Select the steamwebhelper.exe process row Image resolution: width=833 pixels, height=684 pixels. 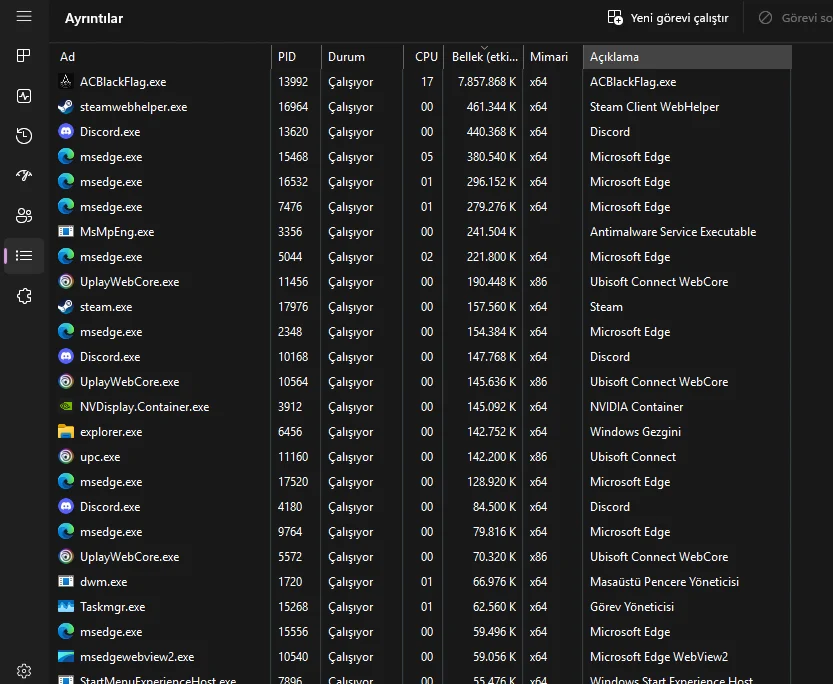pyautogui.click(x=423, y=107)
